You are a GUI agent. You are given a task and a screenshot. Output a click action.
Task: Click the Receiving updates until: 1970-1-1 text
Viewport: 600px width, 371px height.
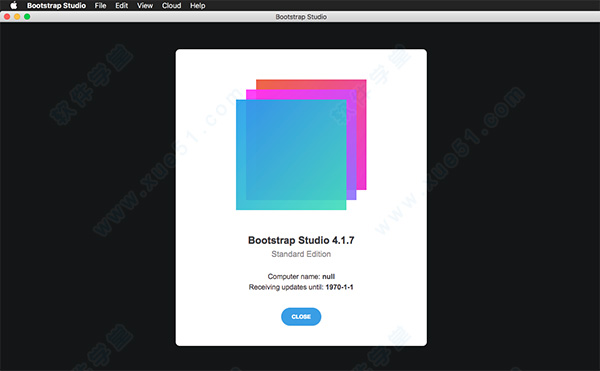pyautogui.click(x=301, y=287)
